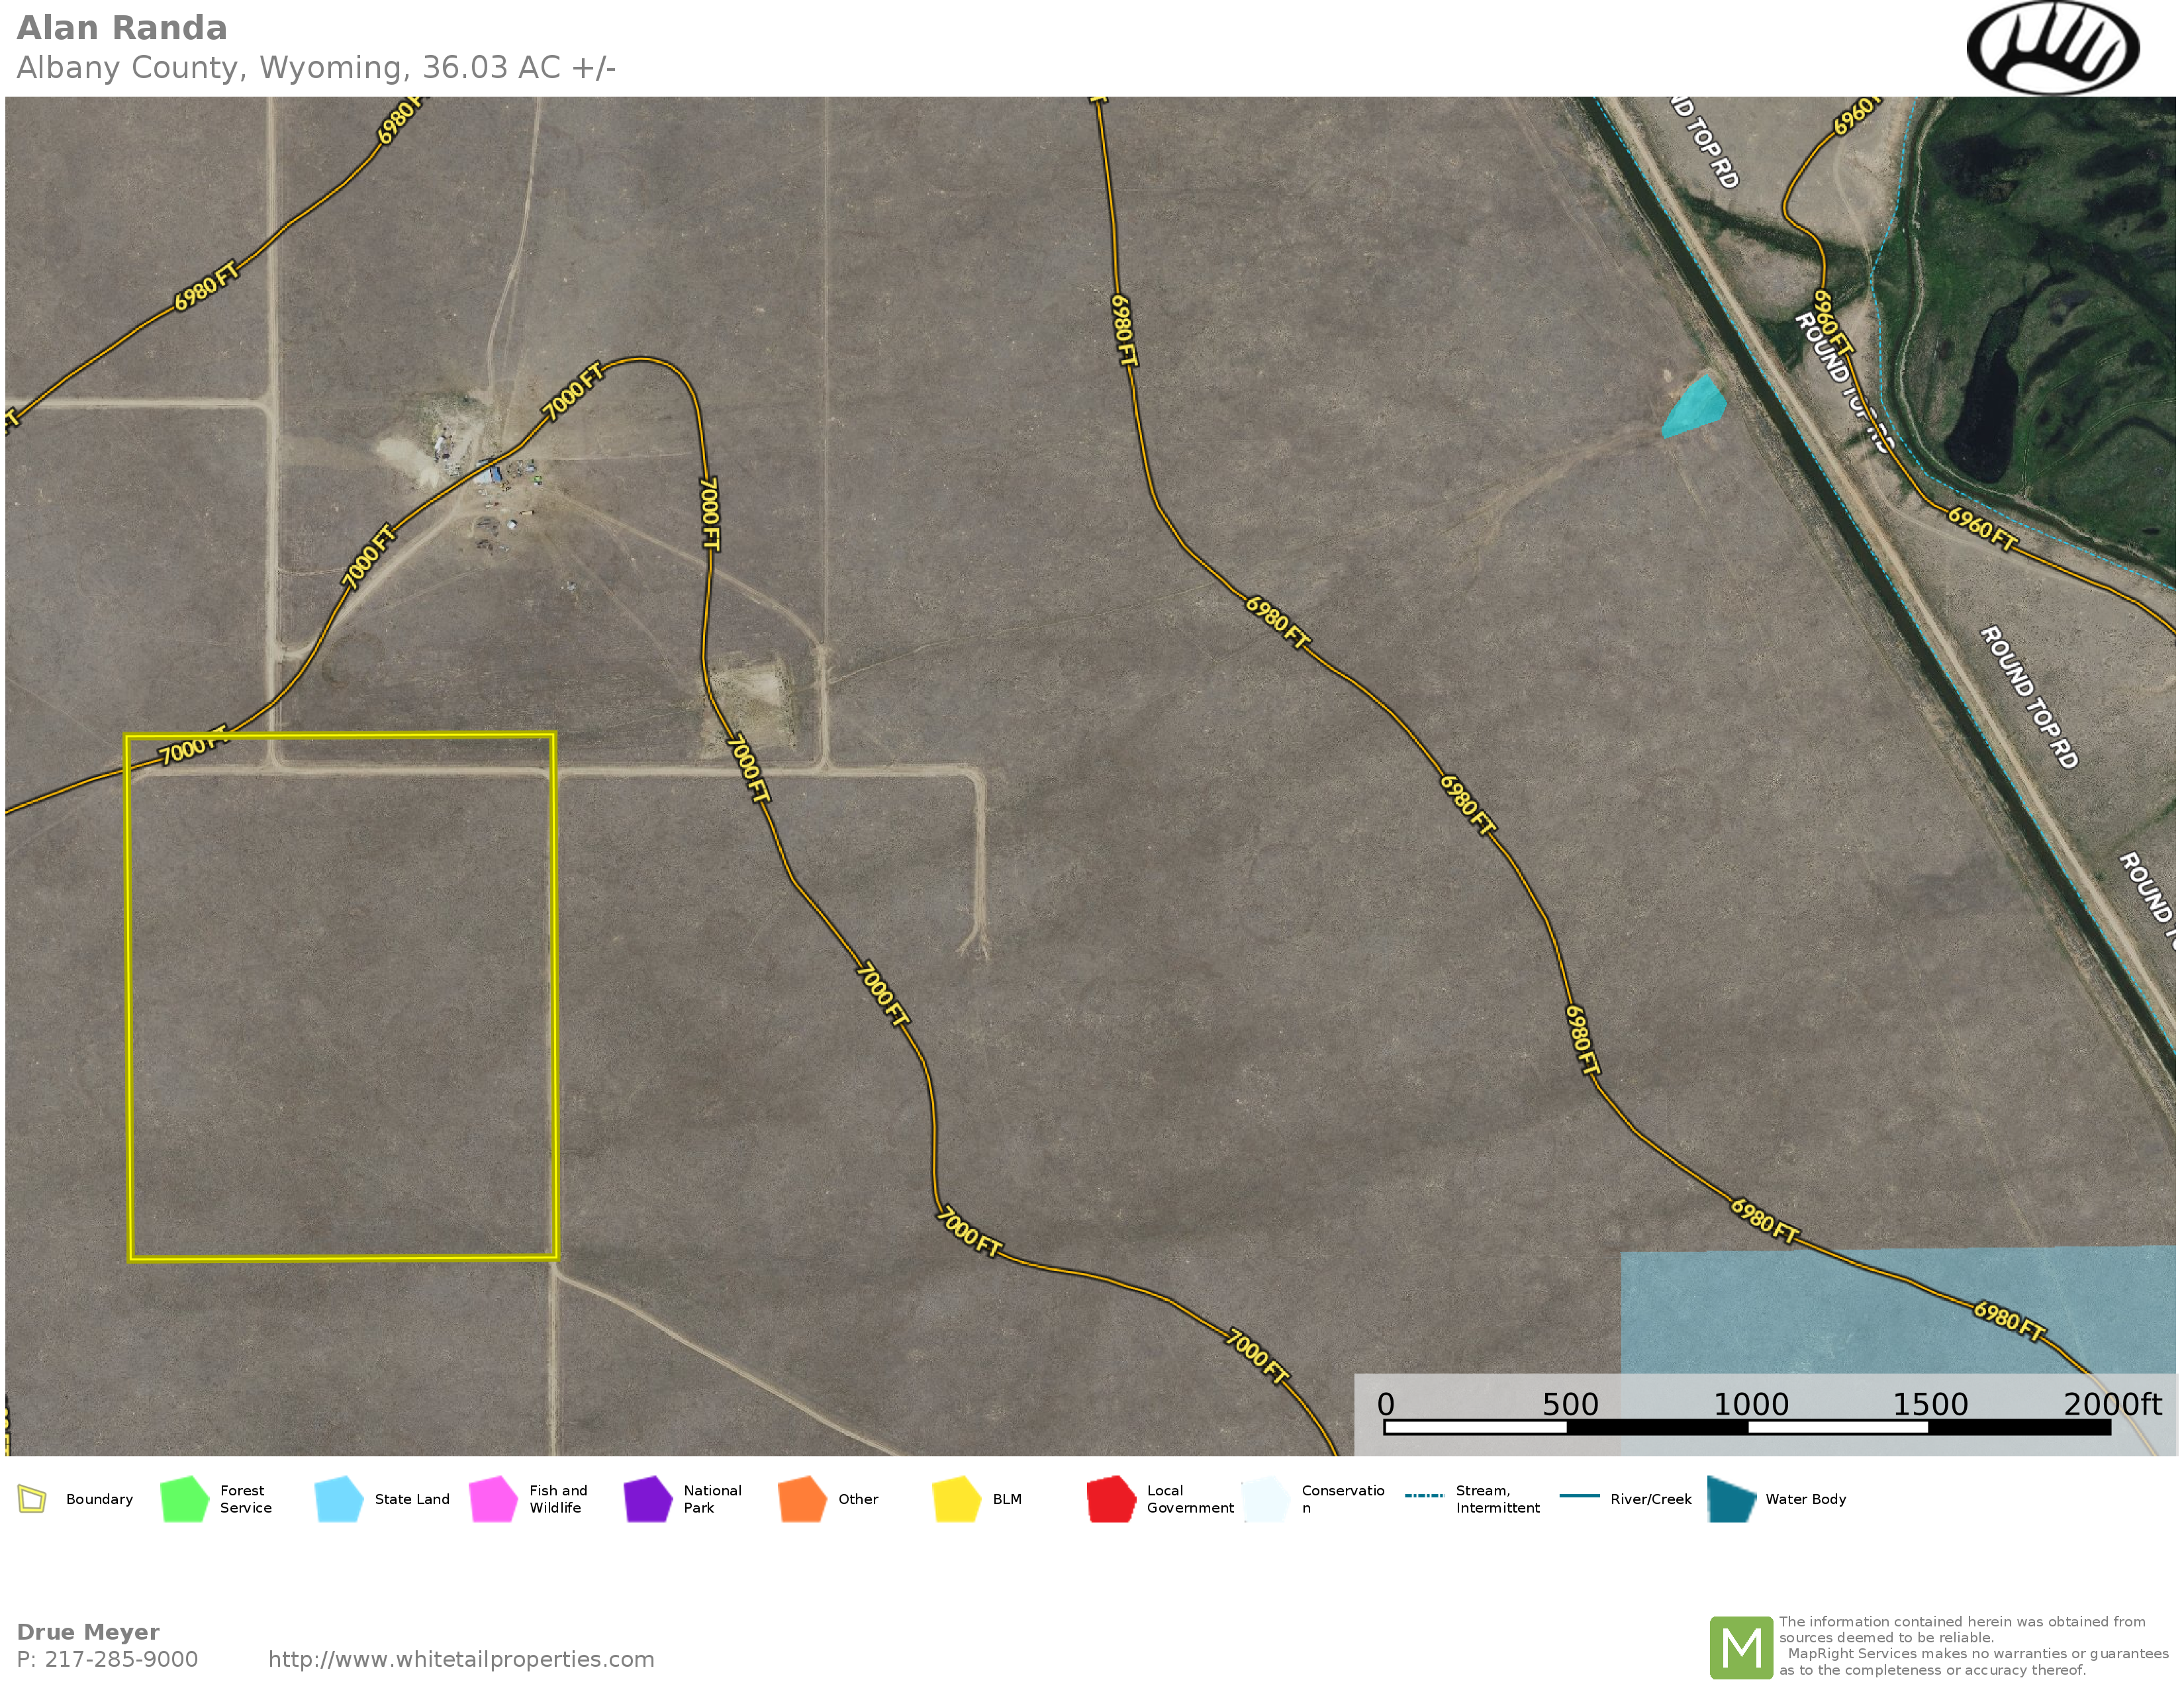This screenshot has width=2184, height=1688.
Task: Click the yellow BLM legend icon
Action: pos(956,1499)
